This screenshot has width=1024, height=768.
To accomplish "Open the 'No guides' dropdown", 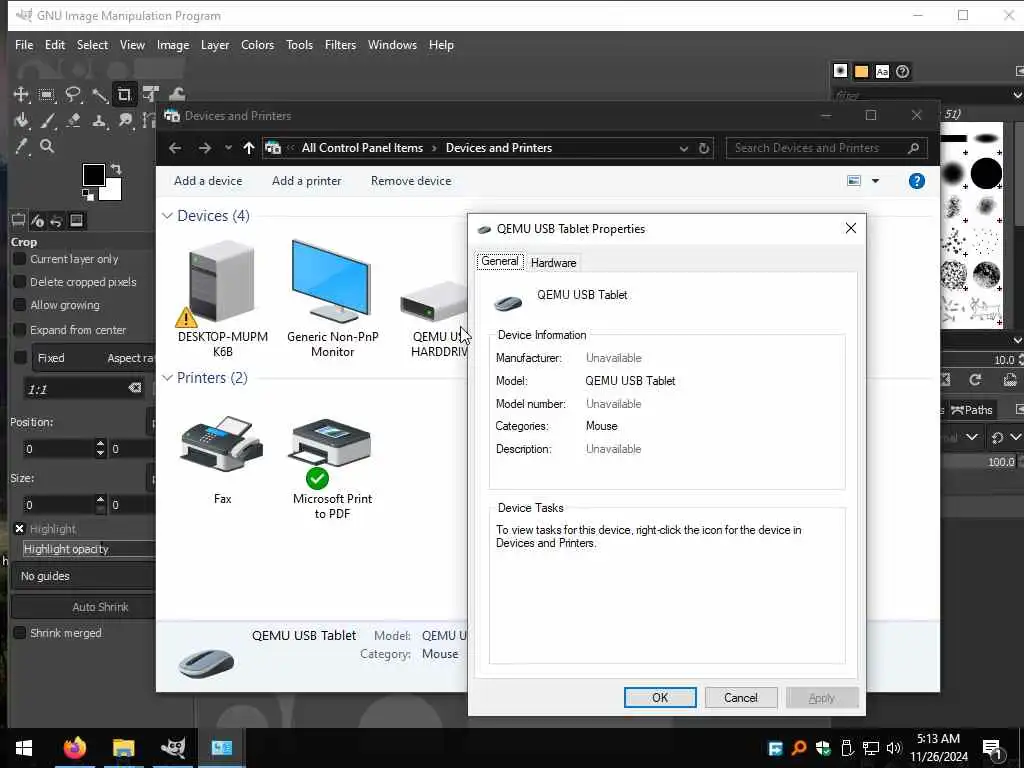I will (x=84, y=576).
